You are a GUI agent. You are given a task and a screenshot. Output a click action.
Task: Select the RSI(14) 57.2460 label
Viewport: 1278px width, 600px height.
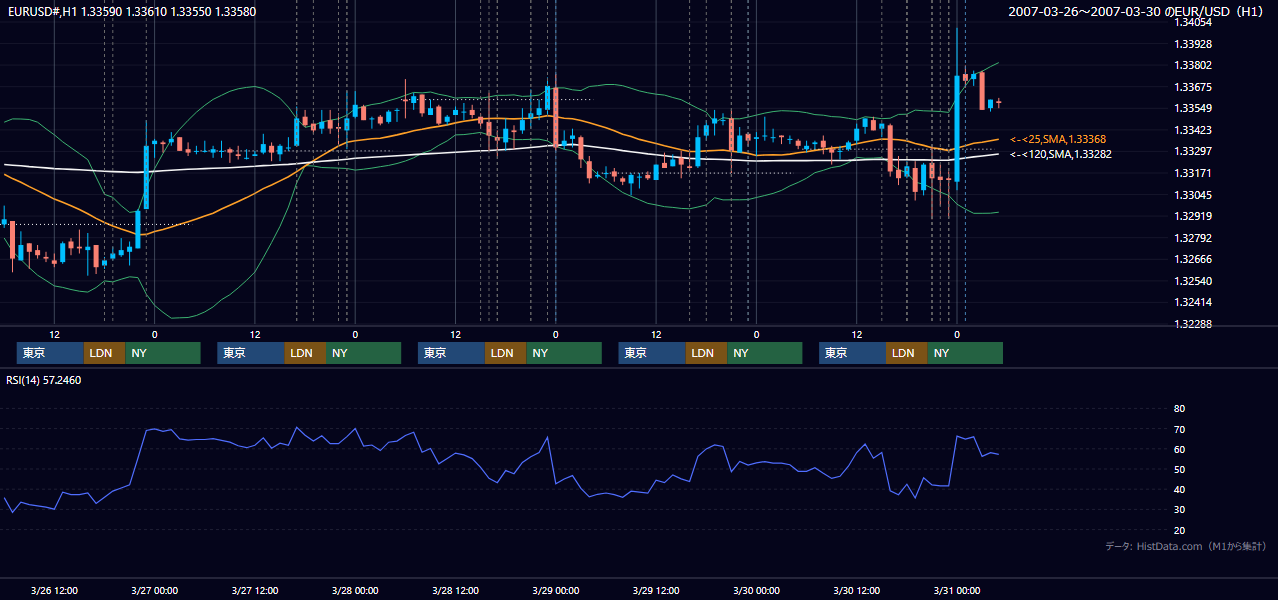tap(44, 380)
